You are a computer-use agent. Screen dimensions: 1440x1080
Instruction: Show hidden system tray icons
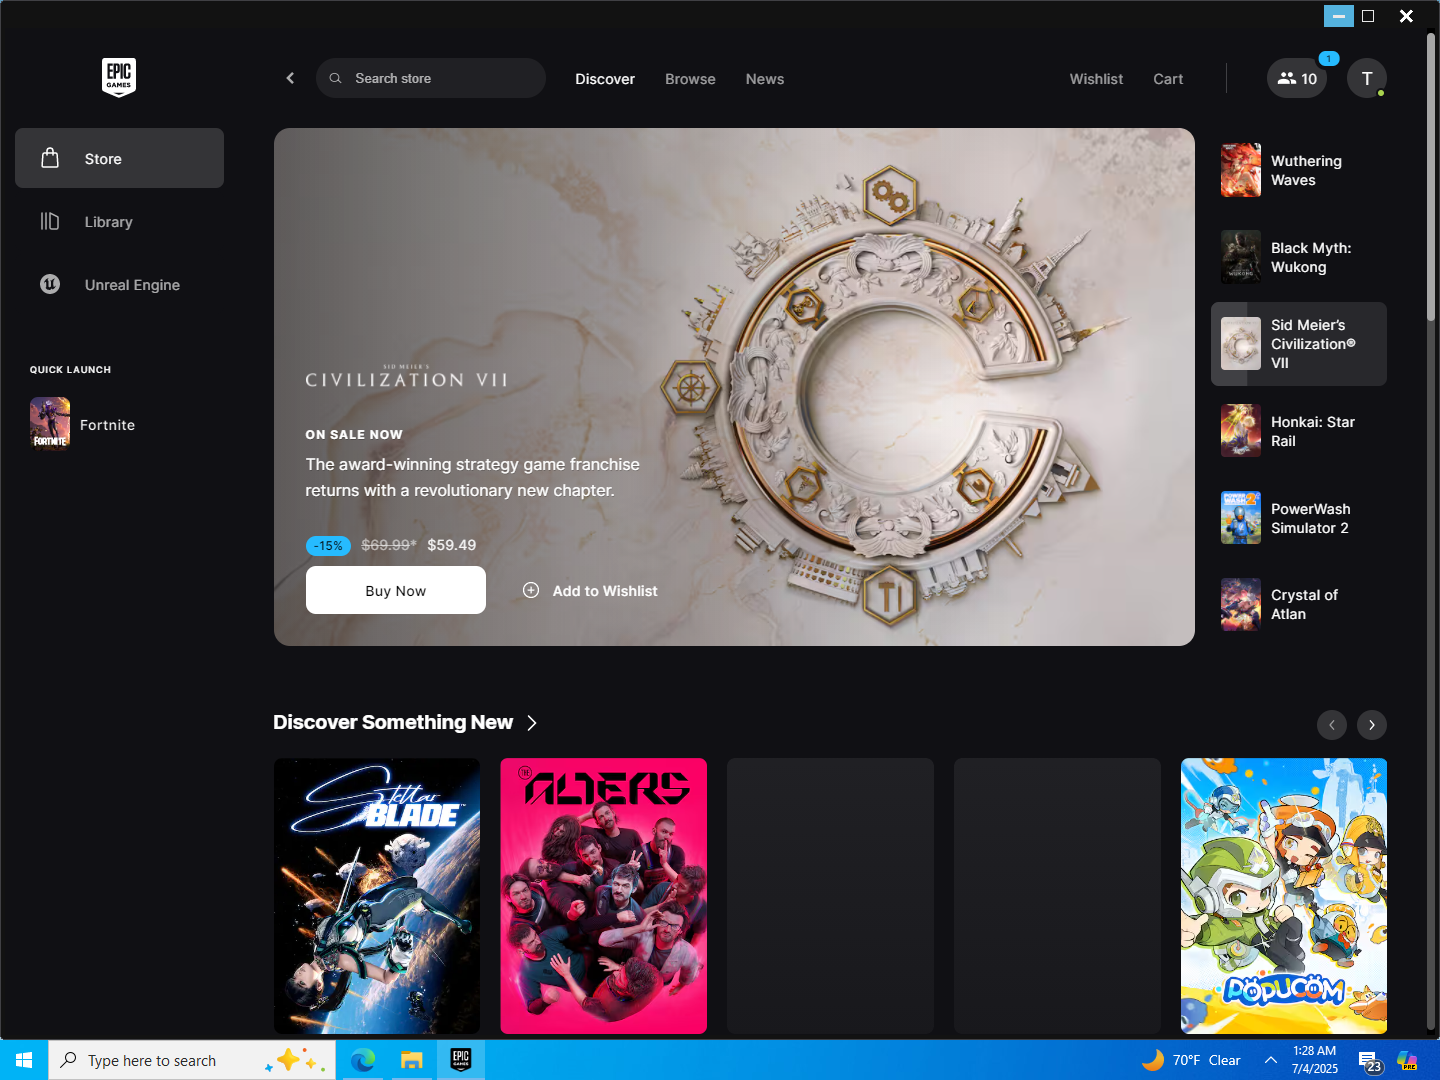1271,1060
